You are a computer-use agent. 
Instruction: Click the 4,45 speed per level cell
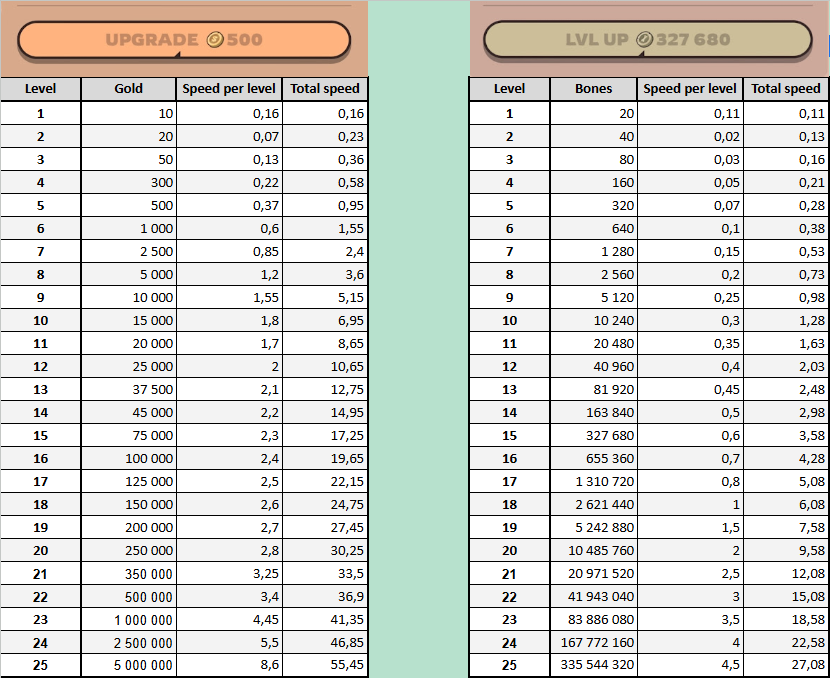click(x=229, y=619)
